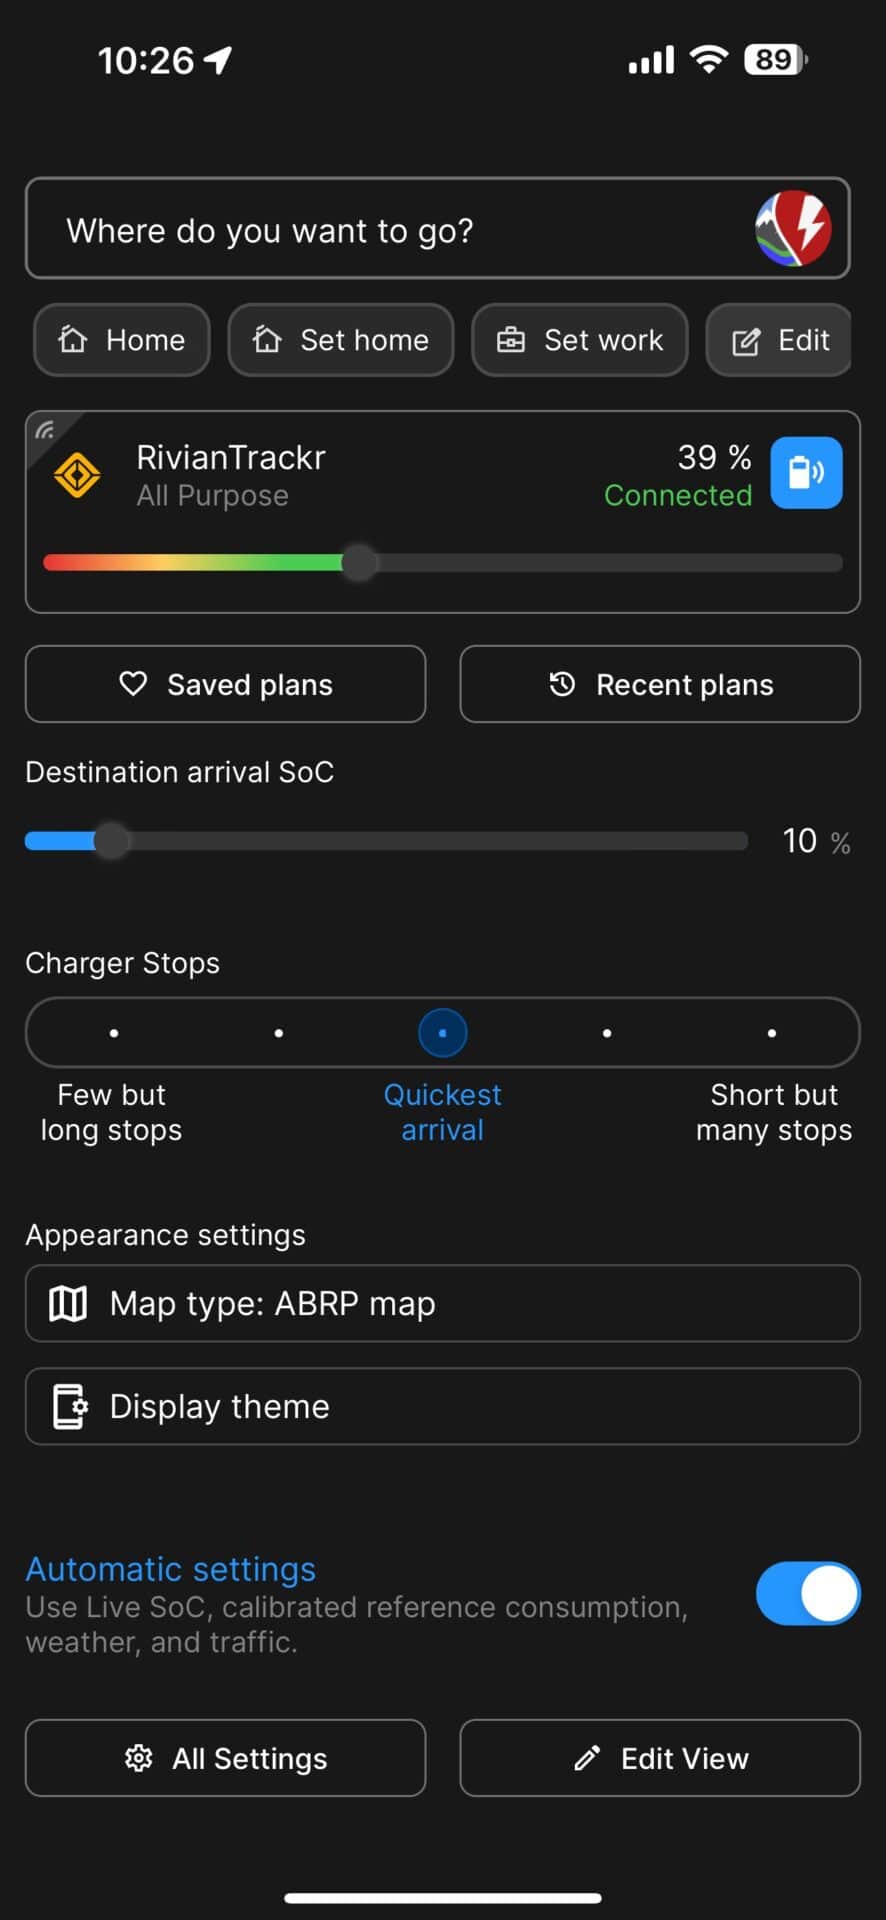Tap the orange Rivian vehicle logo
This screenshot has width=886, height=1920.
pos(77,476)
